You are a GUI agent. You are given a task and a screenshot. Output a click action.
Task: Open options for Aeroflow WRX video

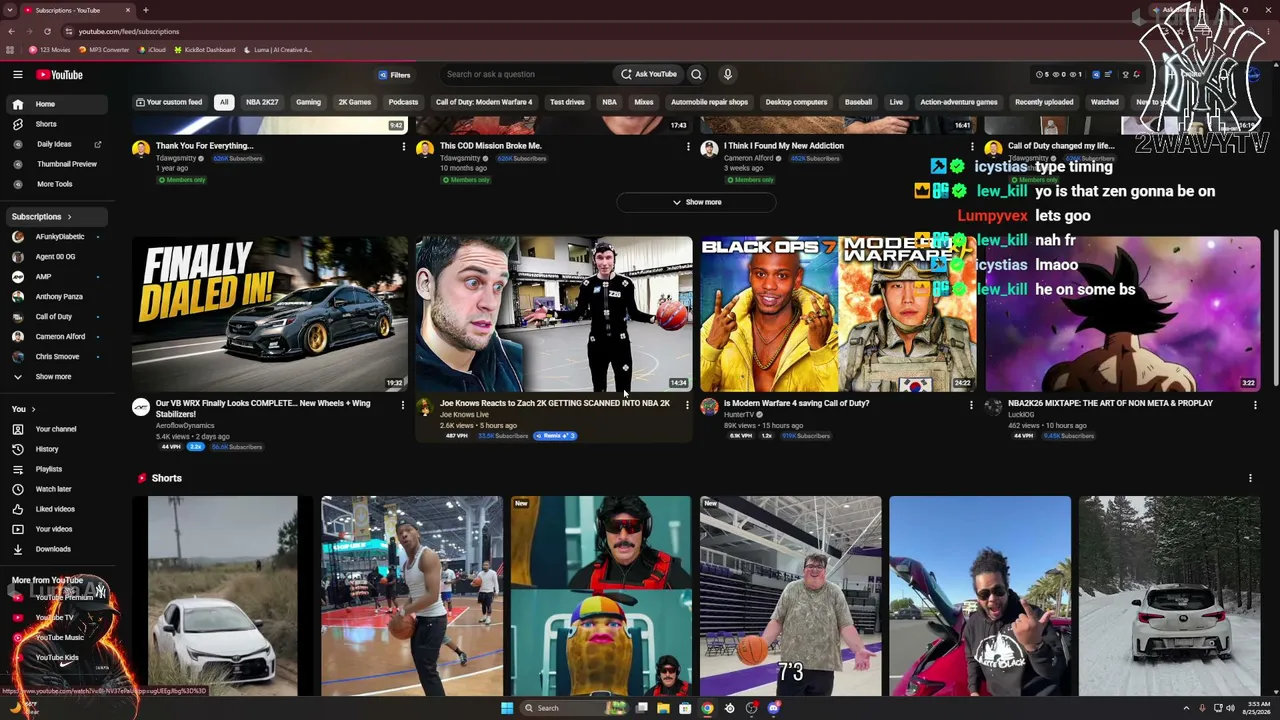[403, 405]
